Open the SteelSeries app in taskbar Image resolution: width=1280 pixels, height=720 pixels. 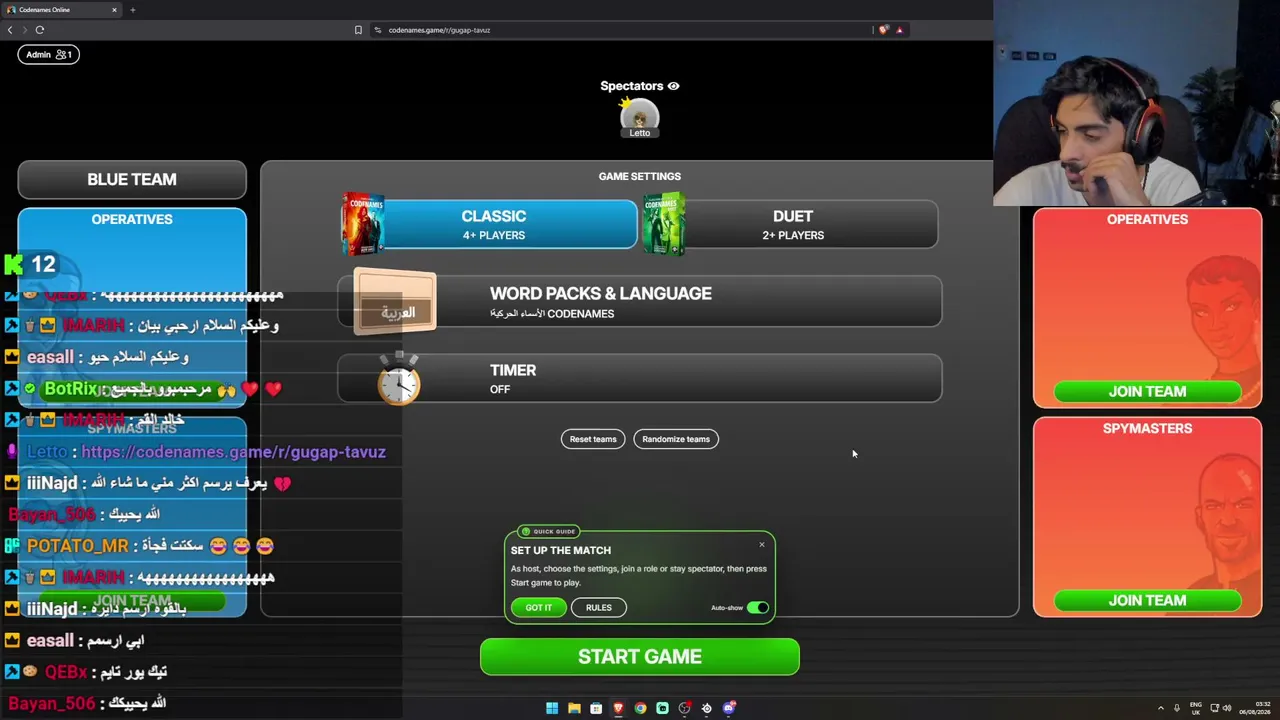pos(707,708)
